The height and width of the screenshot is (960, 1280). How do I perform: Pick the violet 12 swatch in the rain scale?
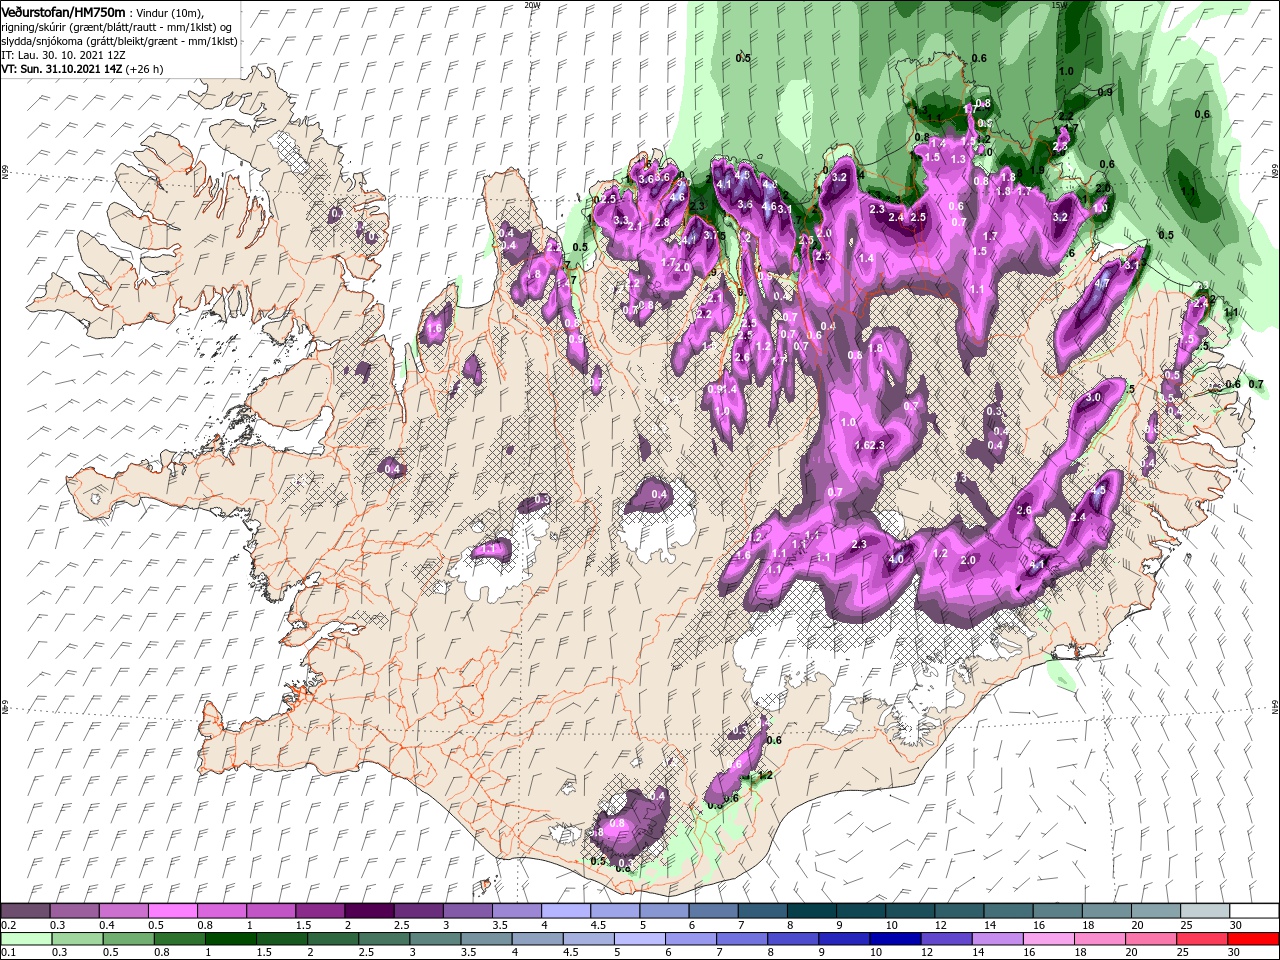[x=945, y=939]
